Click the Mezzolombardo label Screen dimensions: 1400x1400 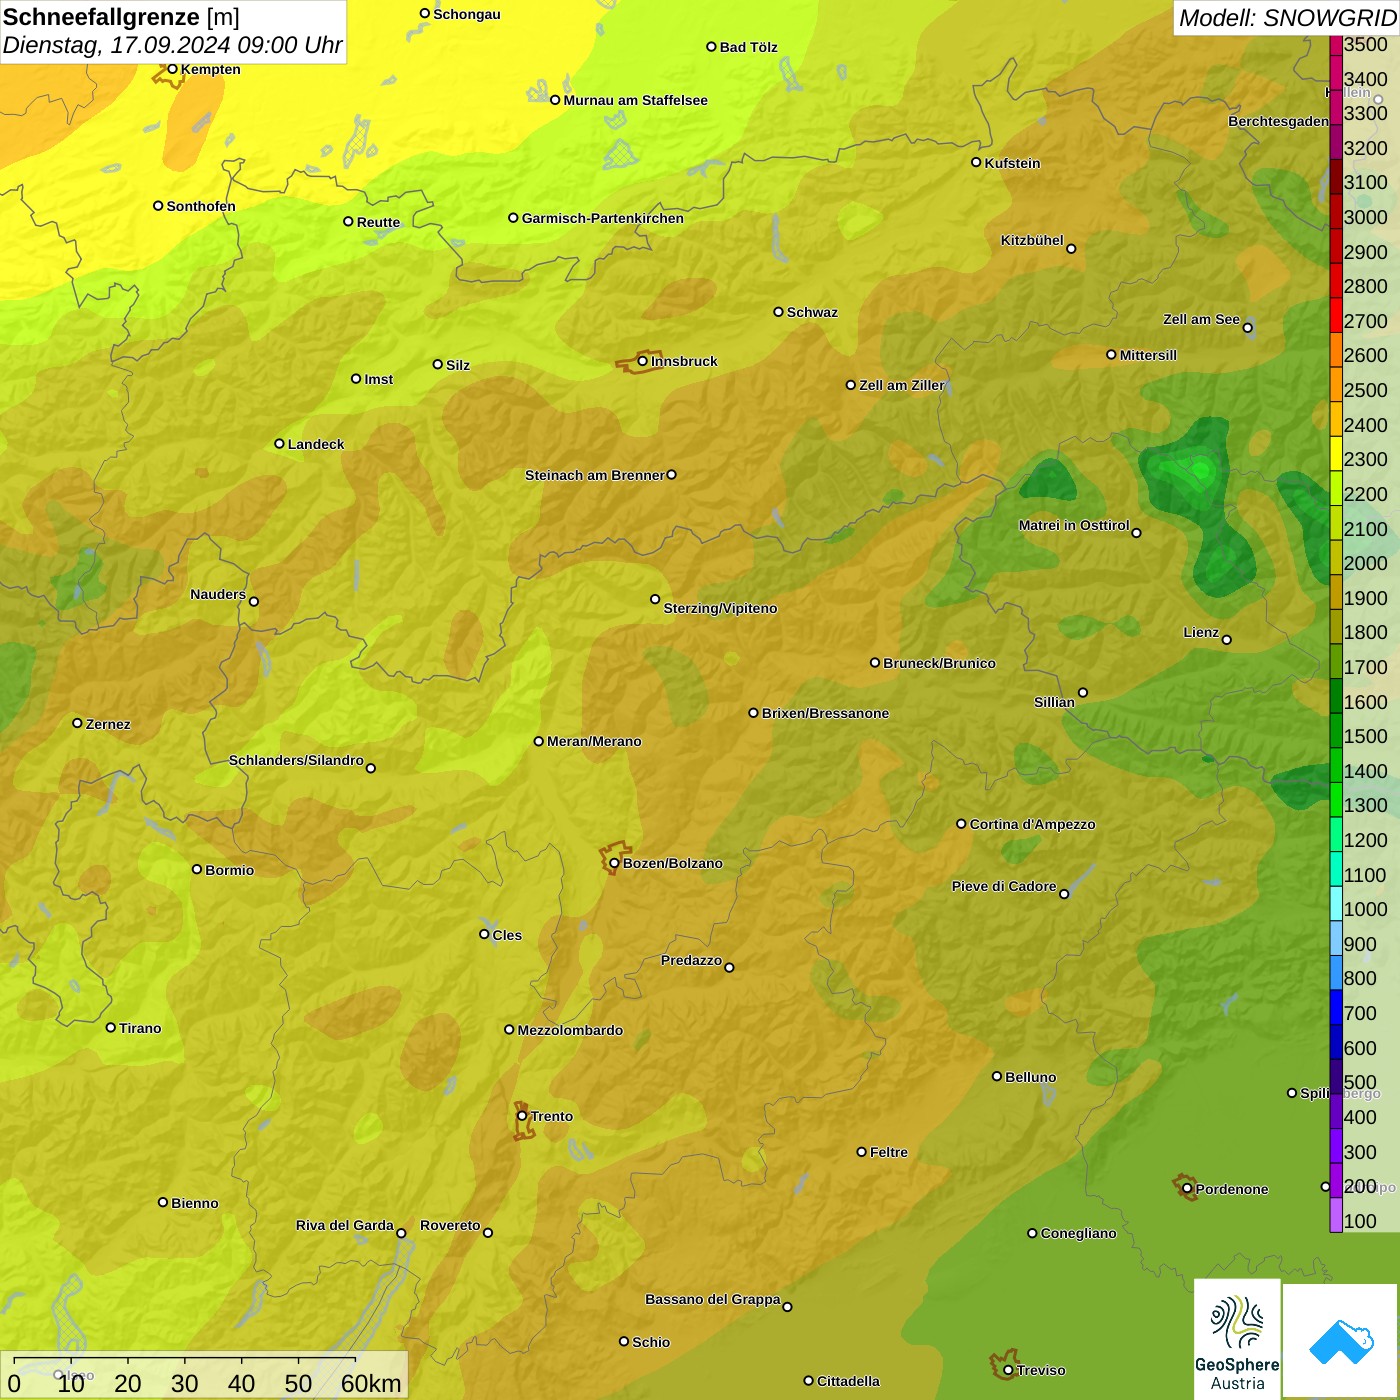click(570, 1030)
